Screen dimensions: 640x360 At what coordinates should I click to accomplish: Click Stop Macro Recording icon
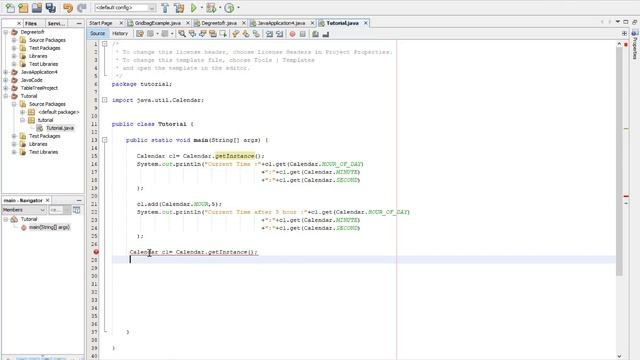(x=303, y=34)
